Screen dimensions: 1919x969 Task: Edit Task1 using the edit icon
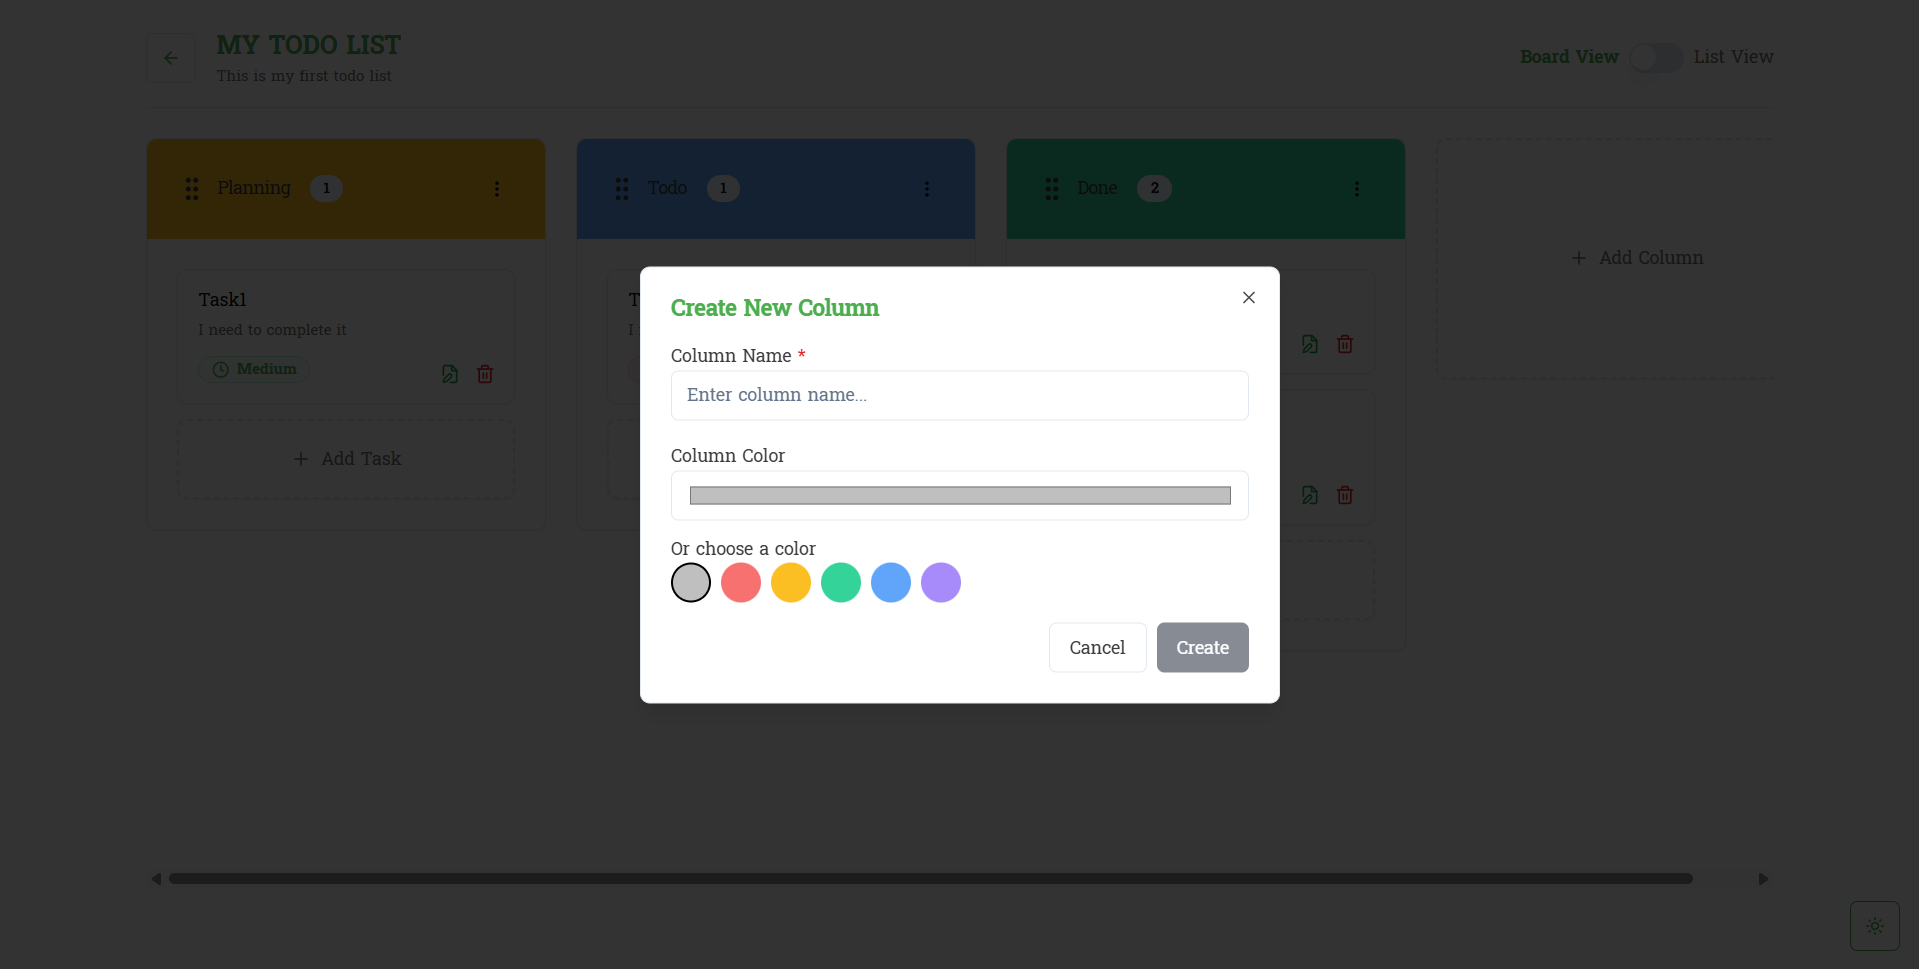(450, 374)
